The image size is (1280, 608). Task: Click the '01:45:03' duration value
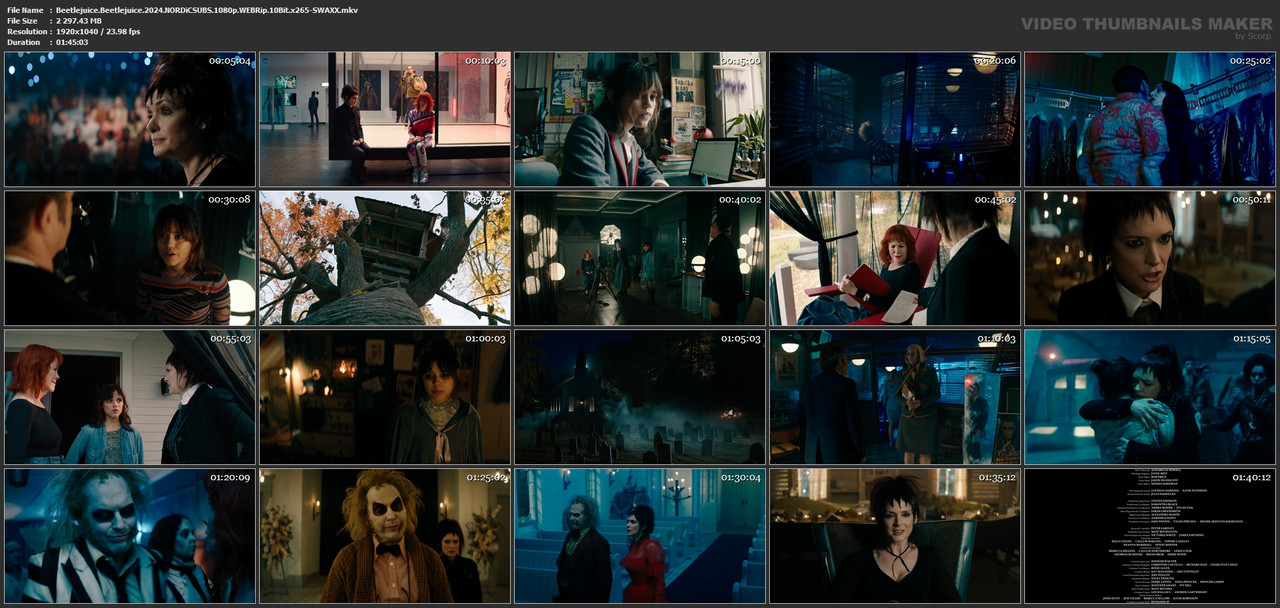pyautogui.click(x=72, y=43)
